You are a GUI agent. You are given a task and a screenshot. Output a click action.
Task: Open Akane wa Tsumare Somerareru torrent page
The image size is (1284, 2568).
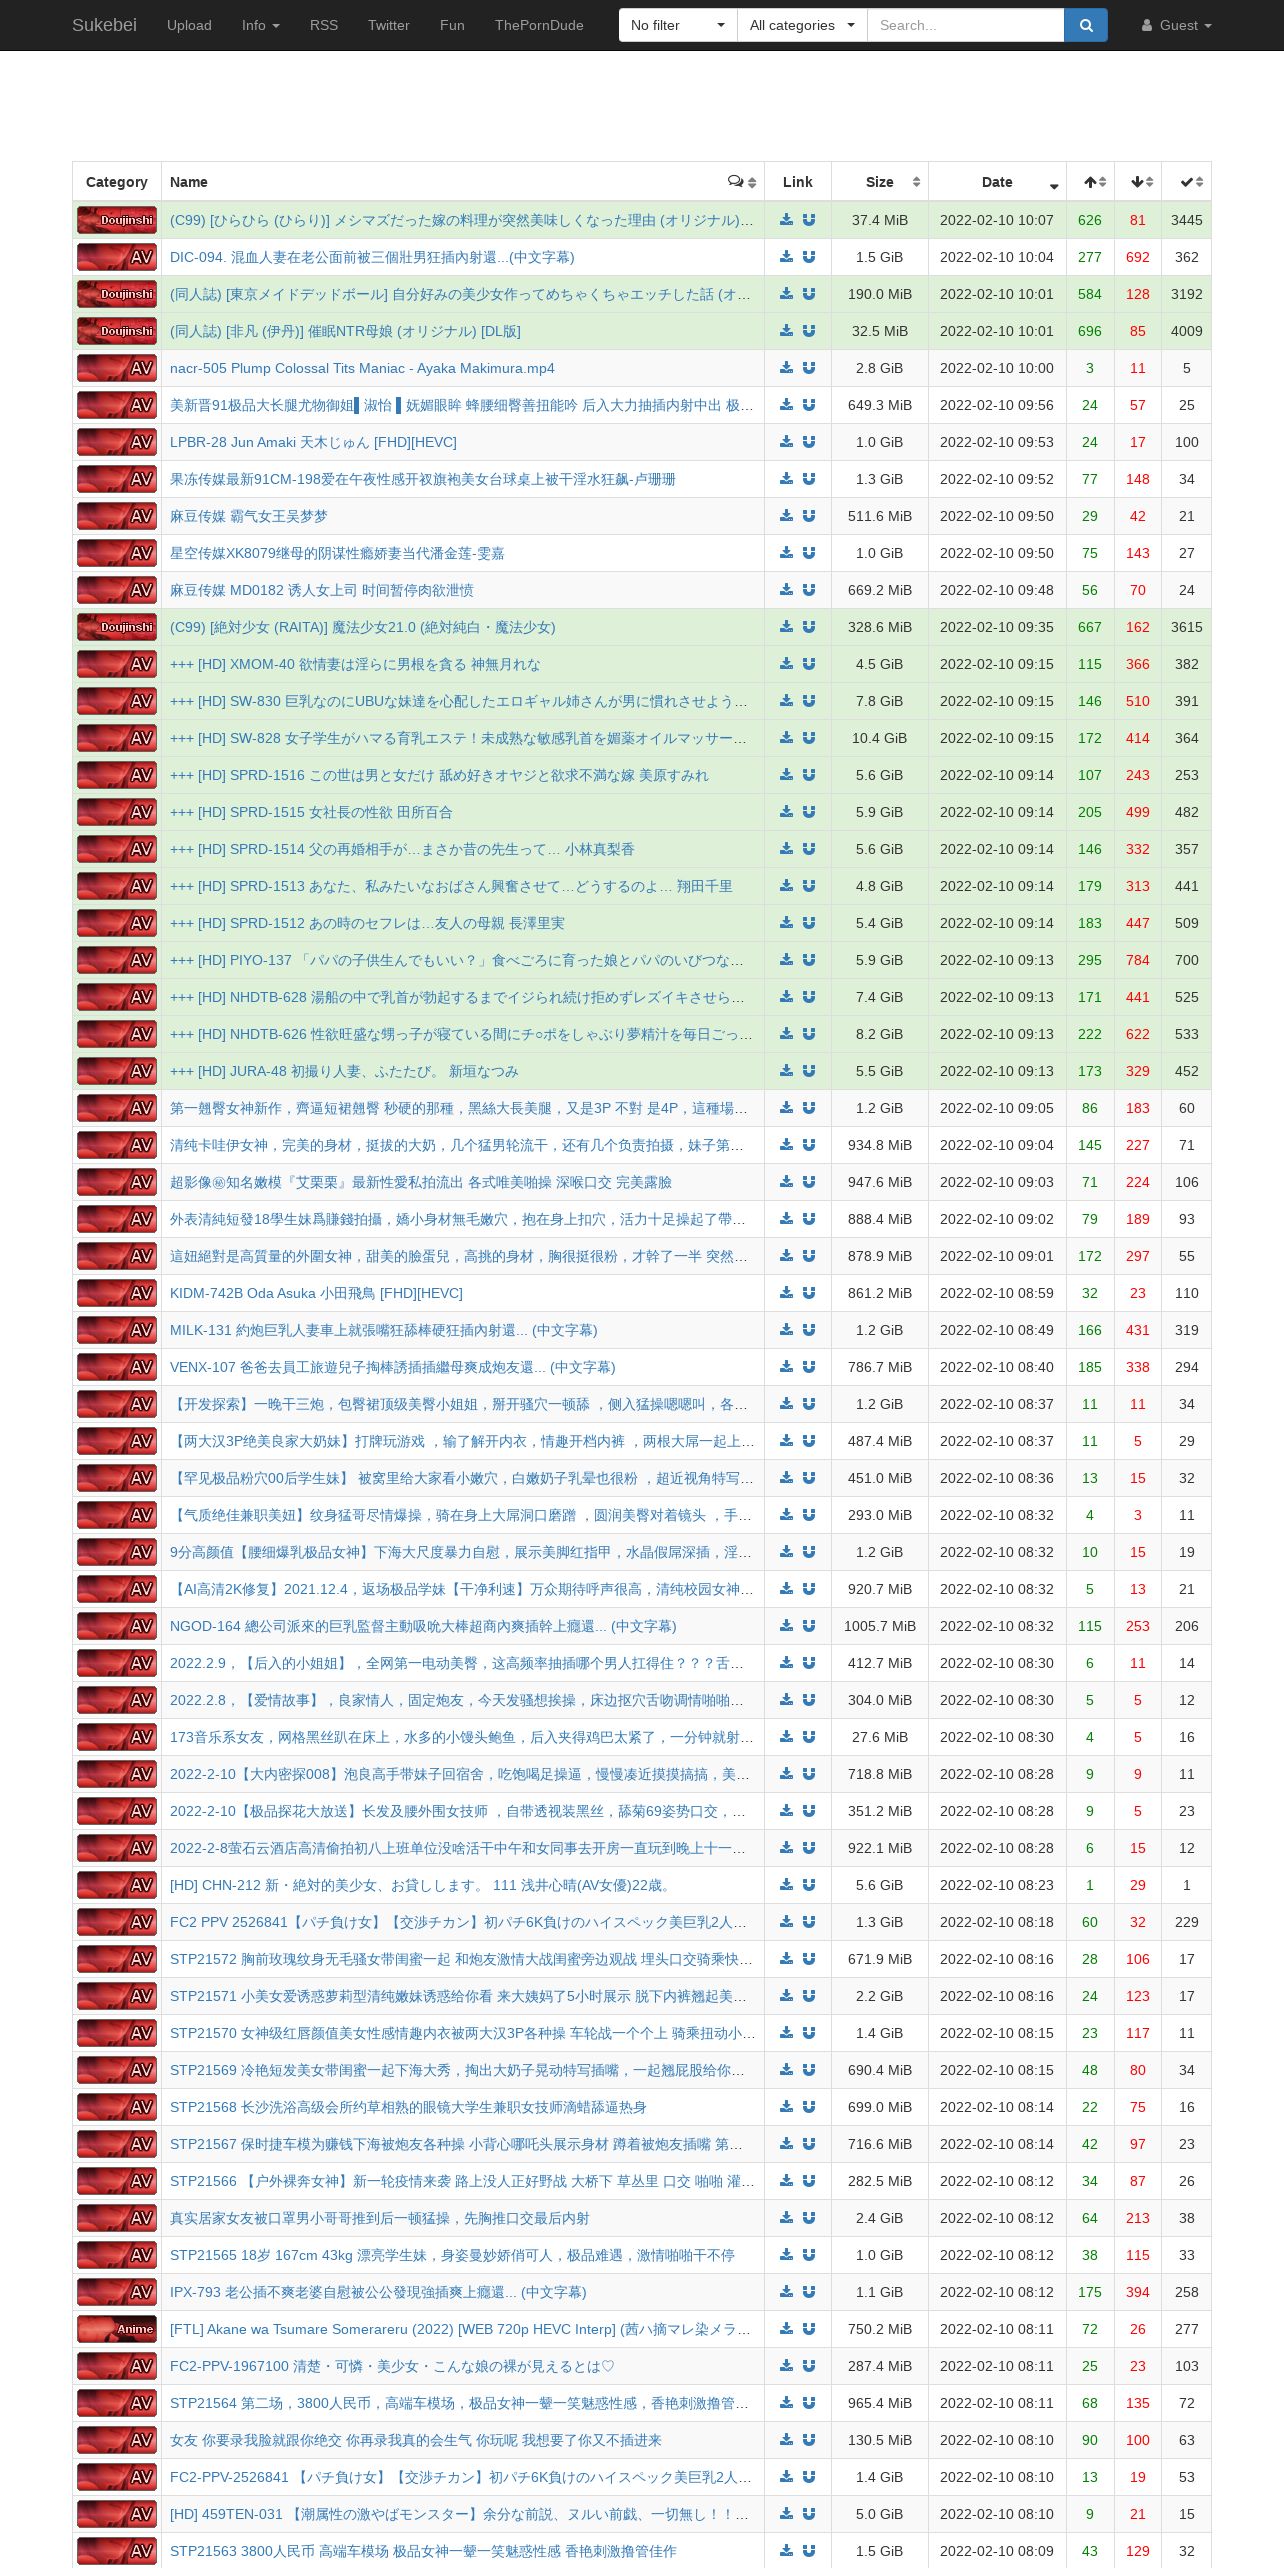460,2329
